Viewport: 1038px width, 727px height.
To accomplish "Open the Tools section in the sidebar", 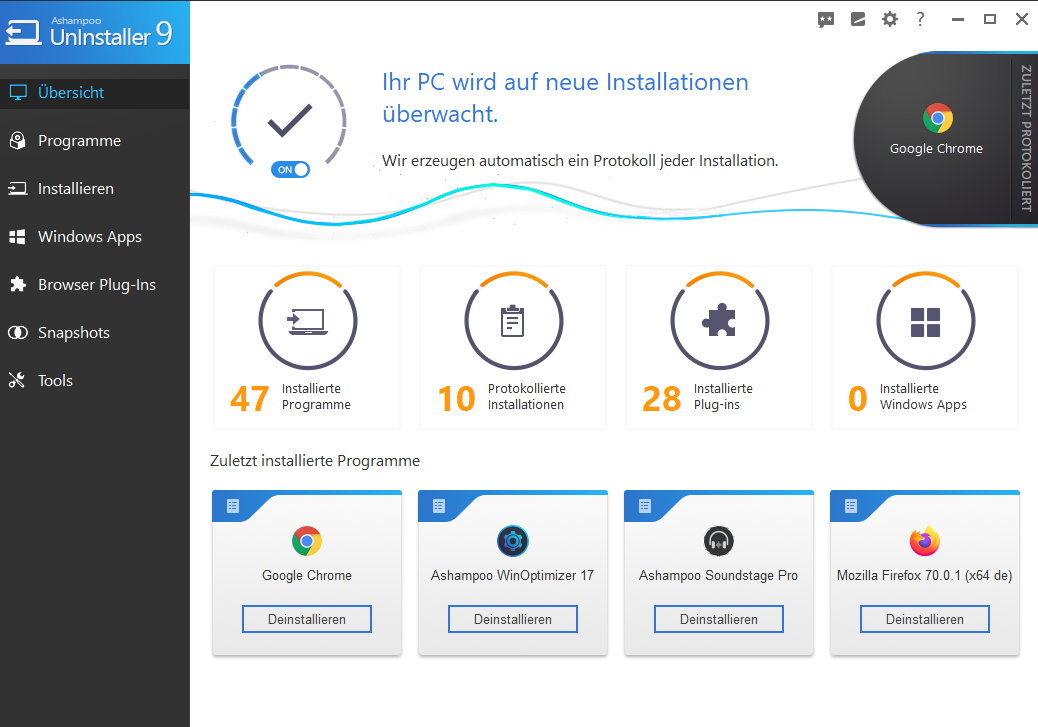I will click(56, 380).
